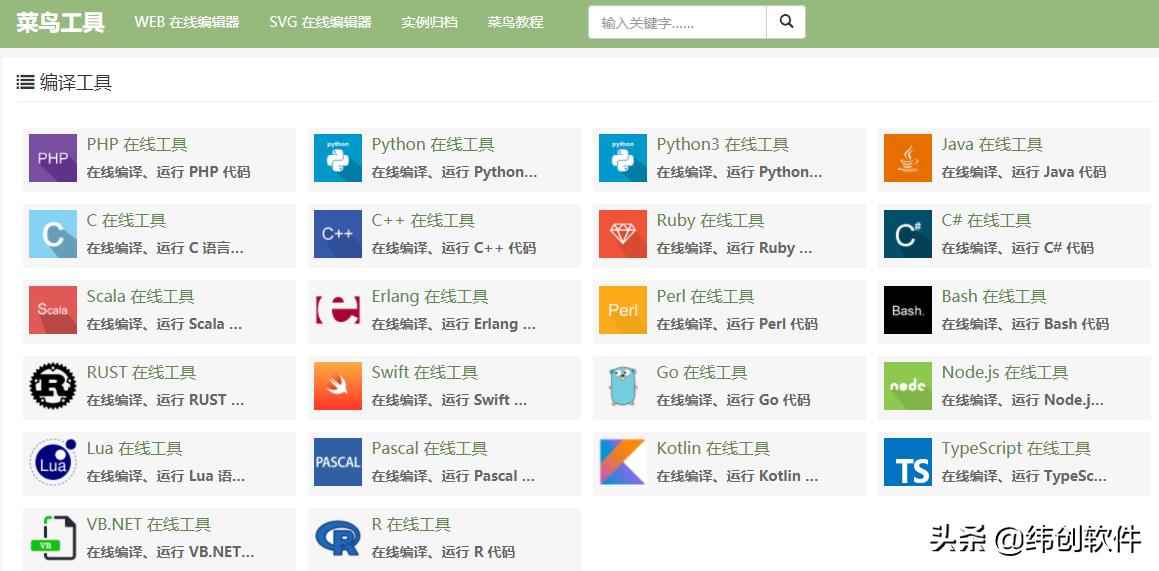Open the Perl 在线工具 link
The image size is (1159, 571).
point(706,297)
